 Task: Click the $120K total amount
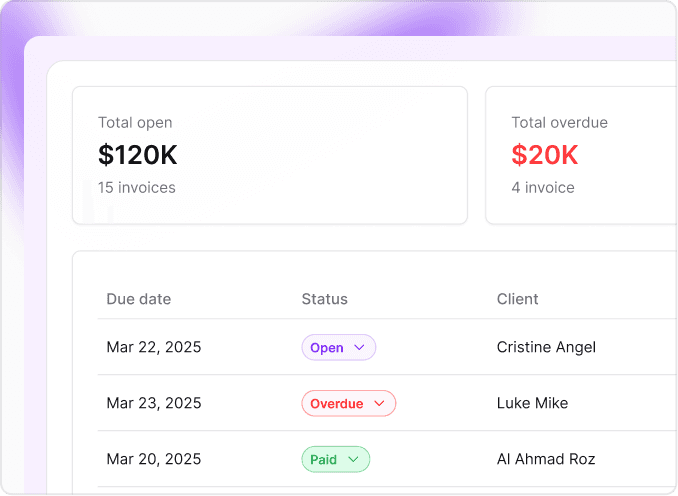[x=138, y=155]
